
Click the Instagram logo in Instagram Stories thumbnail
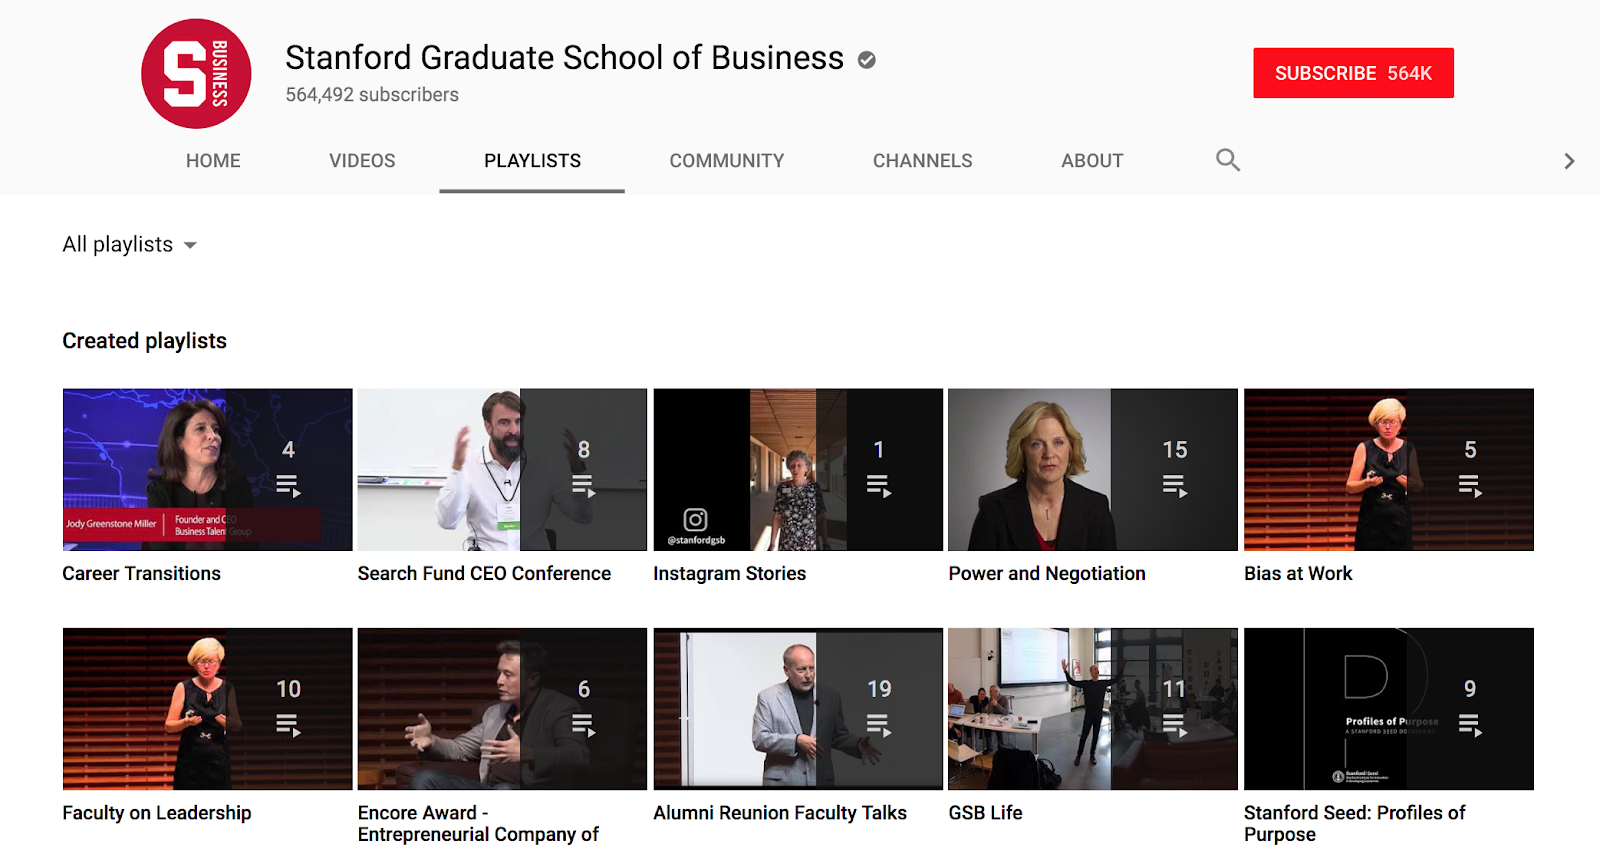pos(696,520)
